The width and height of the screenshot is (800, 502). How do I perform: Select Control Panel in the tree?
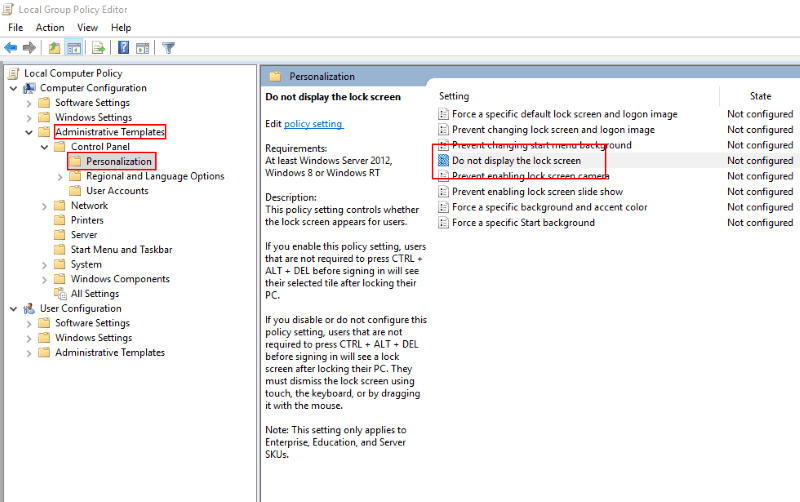point(100,147)
